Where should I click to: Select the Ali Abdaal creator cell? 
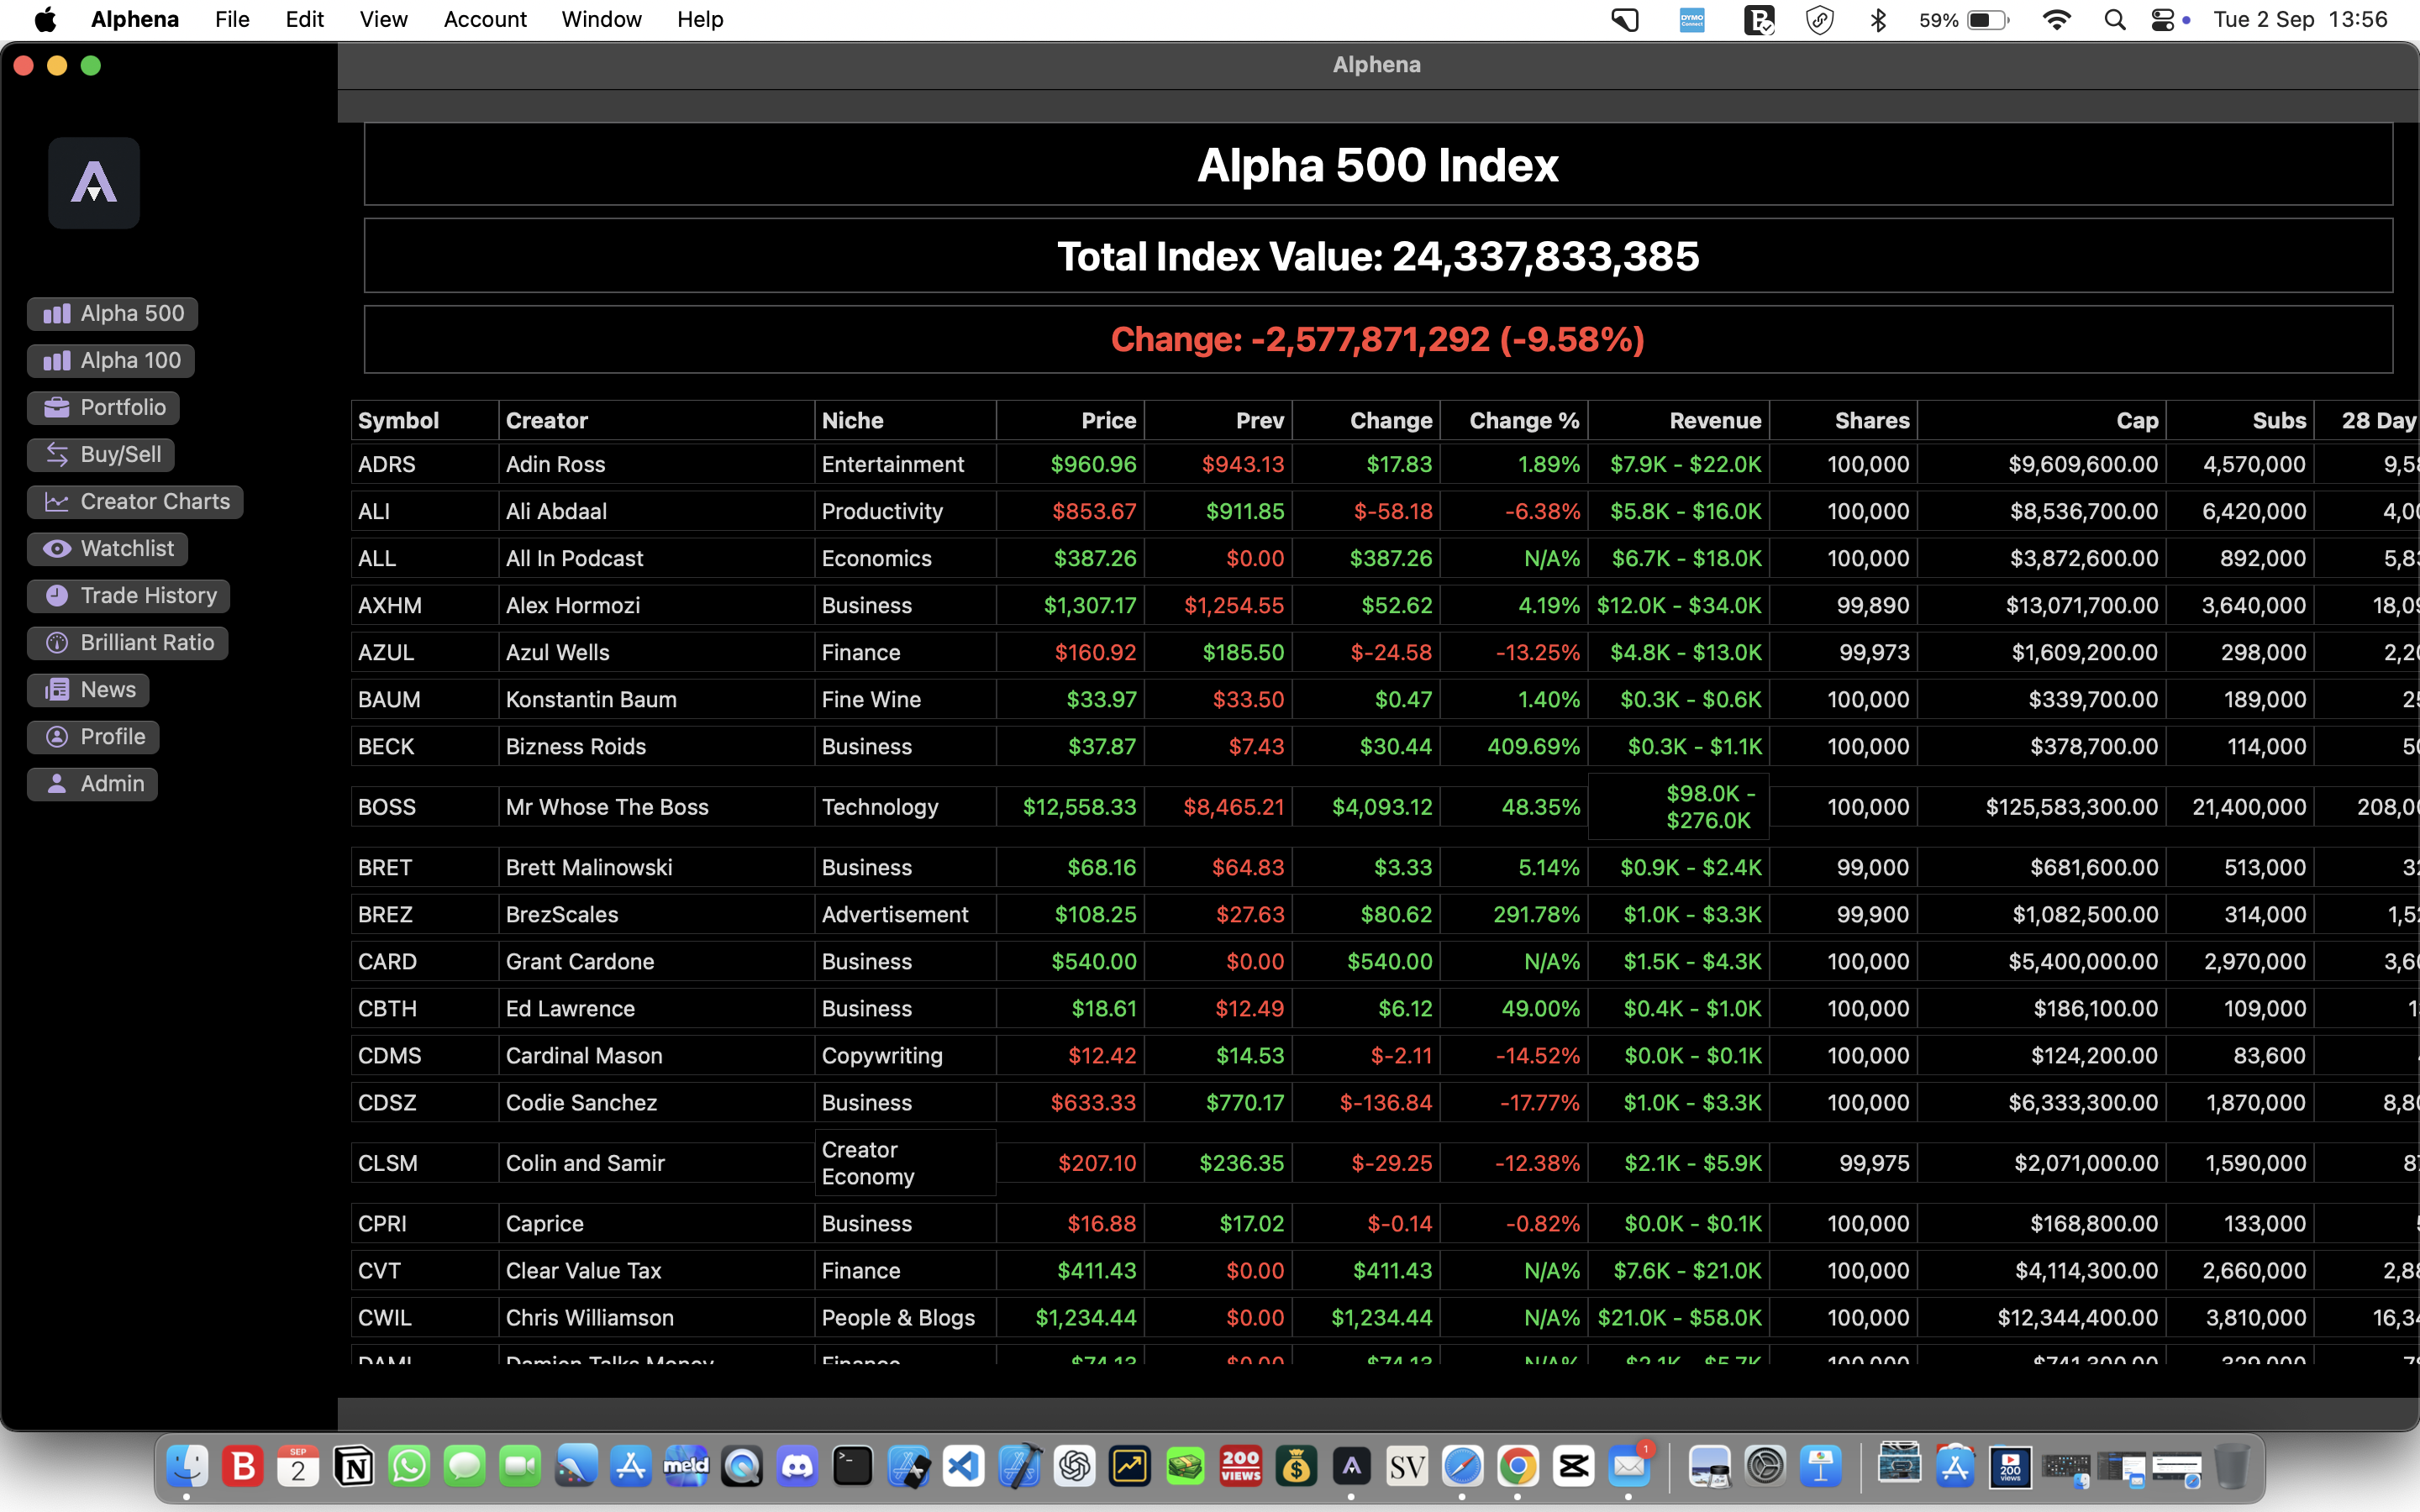pyautogui.click(x=656, y=512)
